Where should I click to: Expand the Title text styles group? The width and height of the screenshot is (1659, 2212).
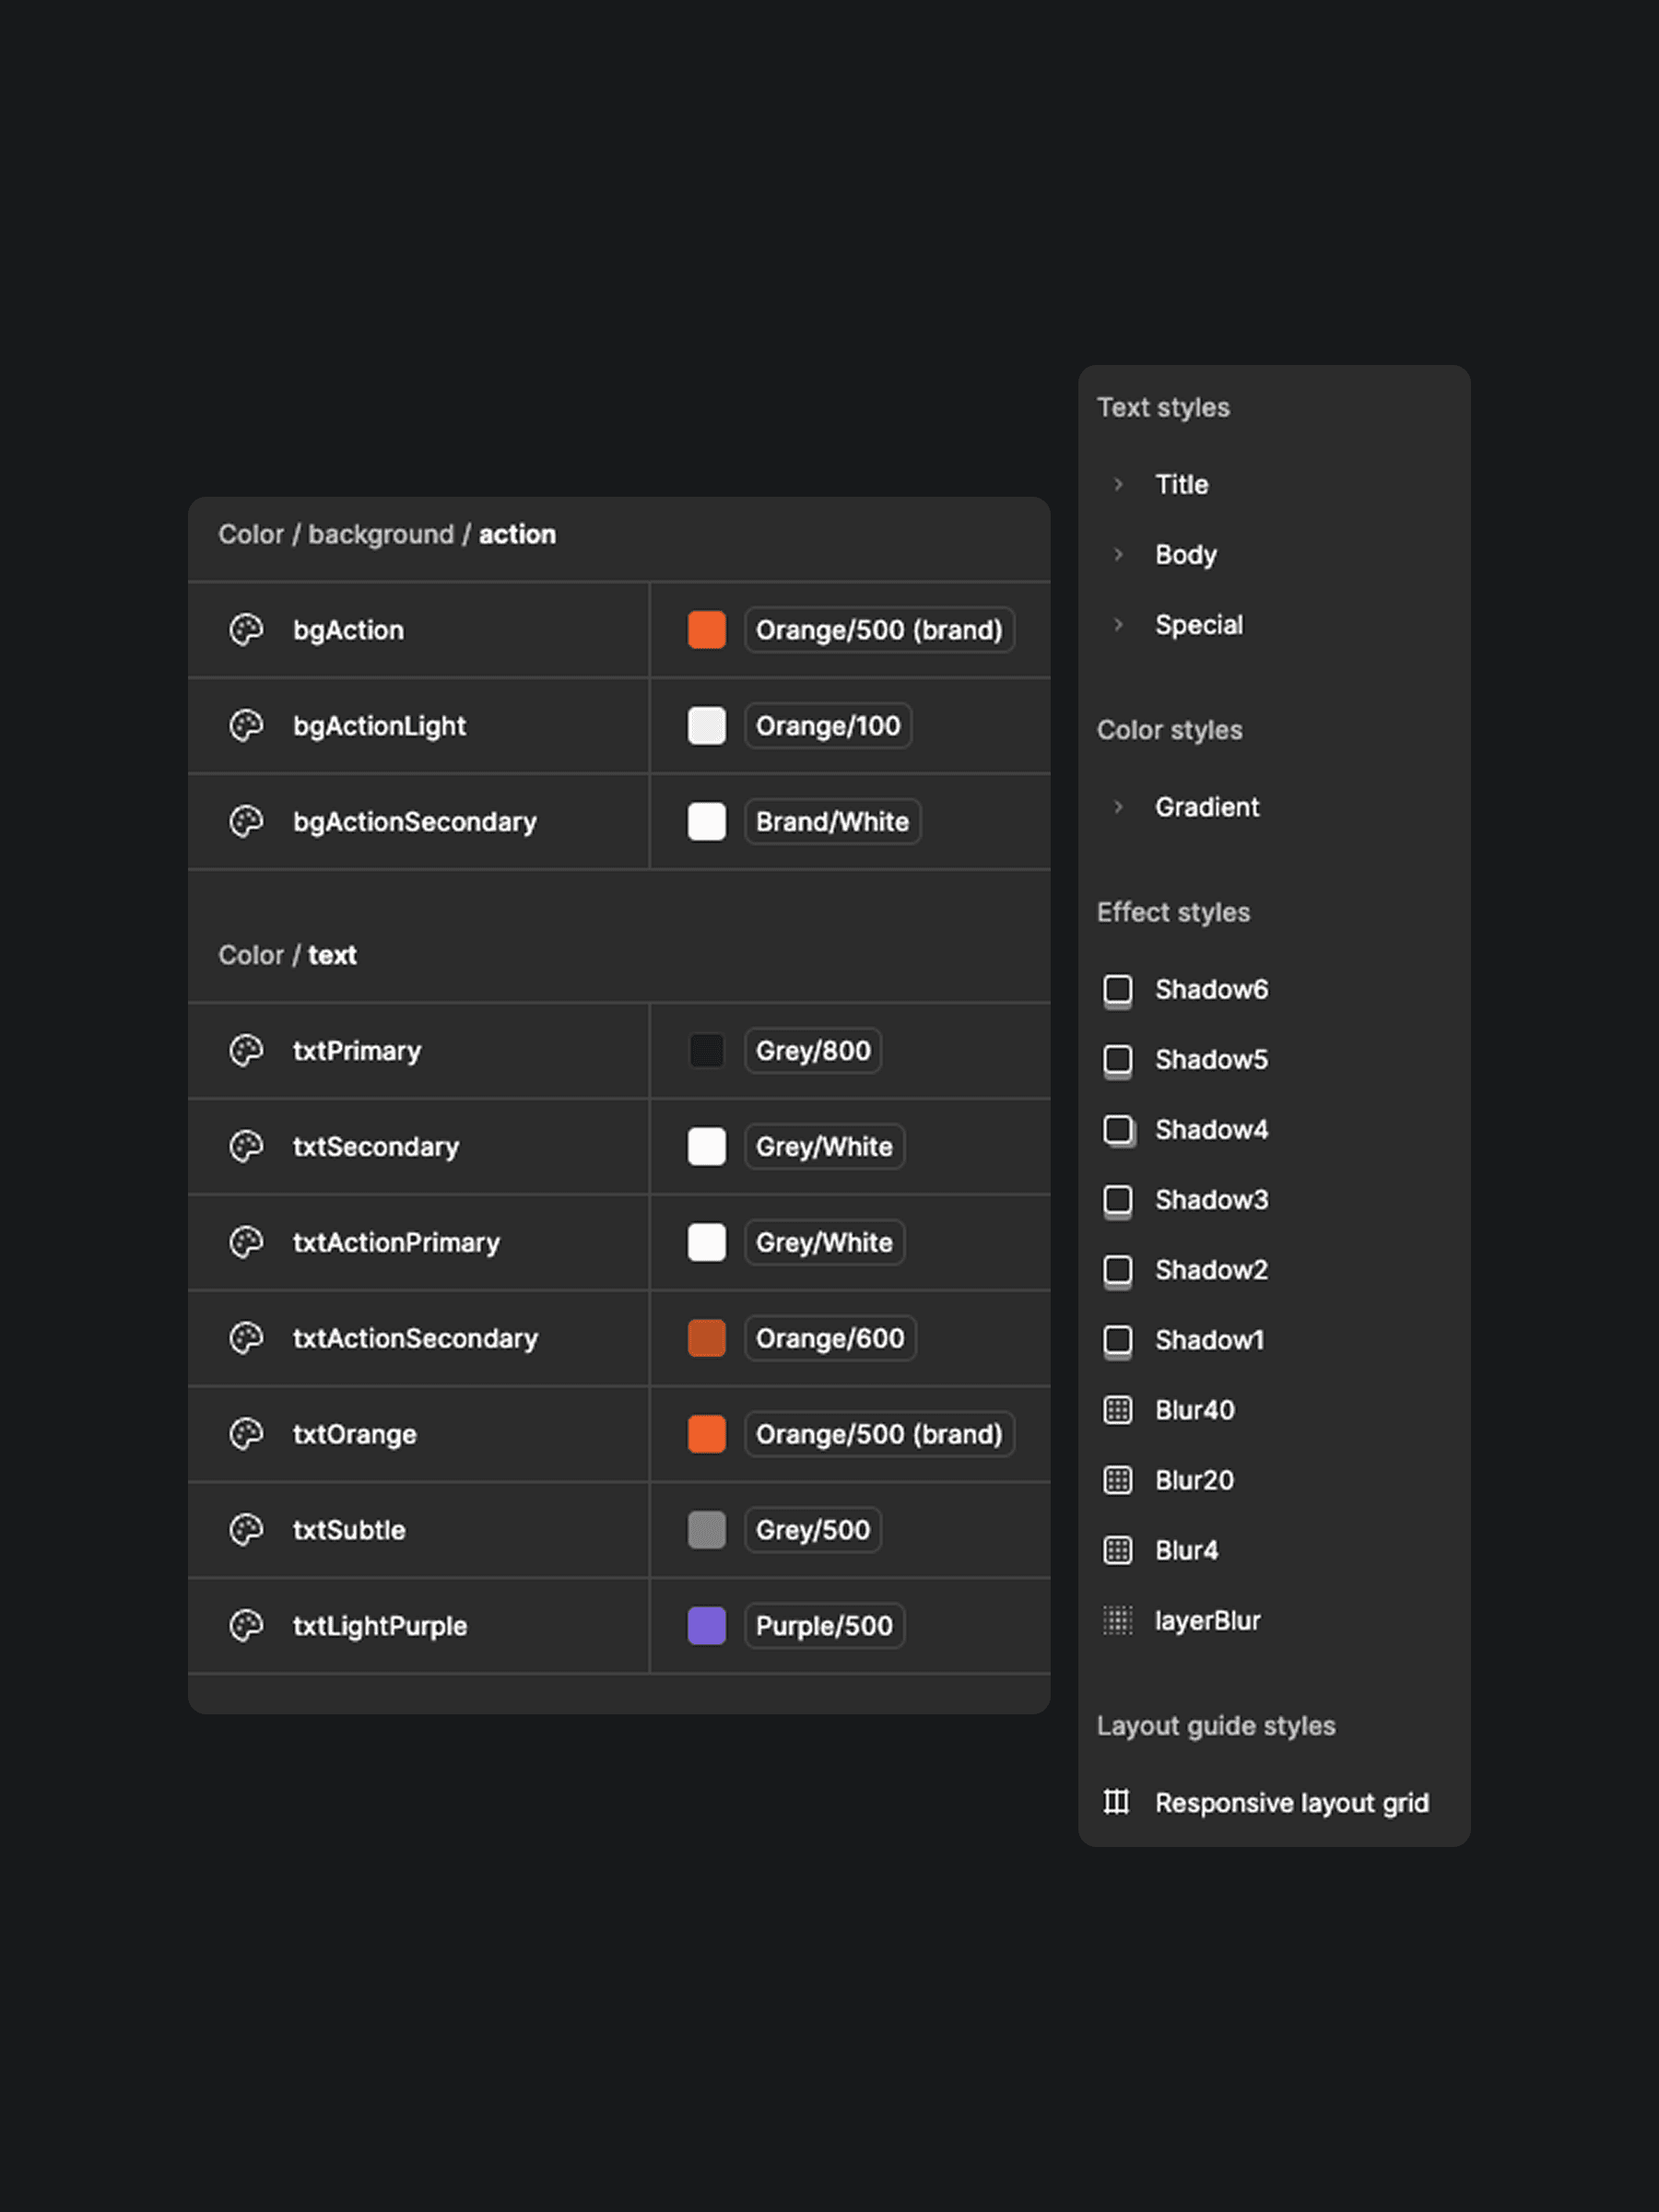tap(1118, 484)
